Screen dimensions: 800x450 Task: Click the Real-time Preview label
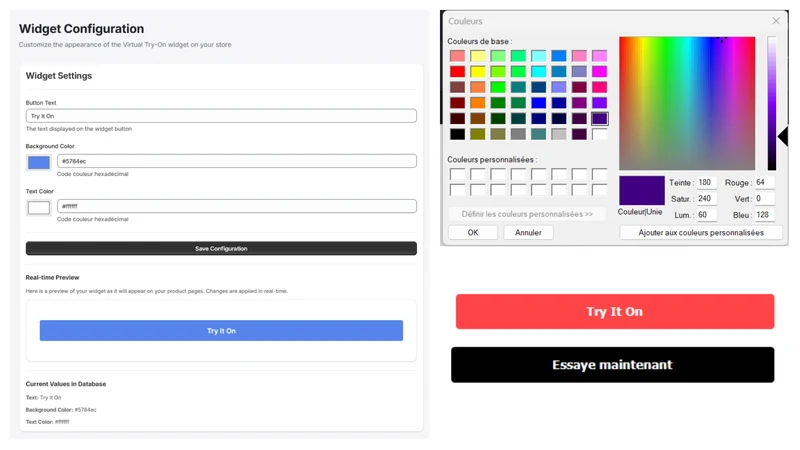53,278
